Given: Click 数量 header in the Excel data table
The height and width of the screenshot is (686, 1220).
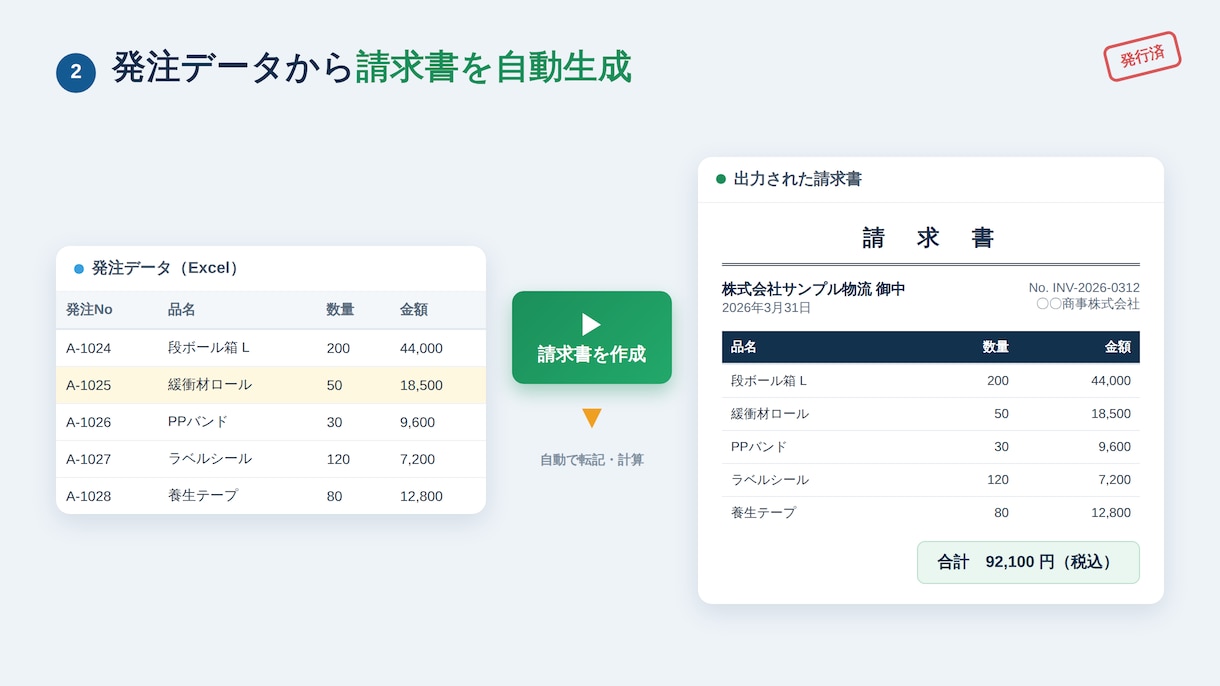Looking at the screenshot, I should (340, 310).
